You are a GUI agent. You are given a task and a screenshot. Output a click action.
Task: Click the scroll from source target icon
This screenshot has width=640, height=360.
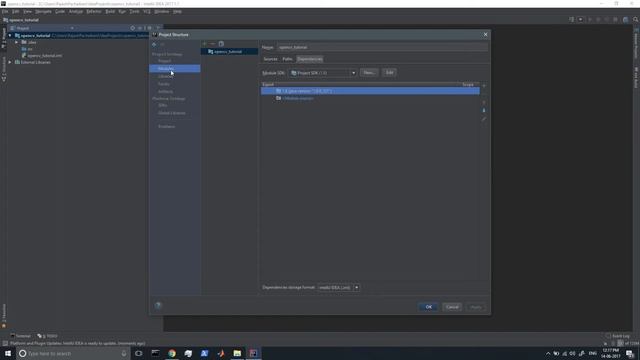pos(132,28)
